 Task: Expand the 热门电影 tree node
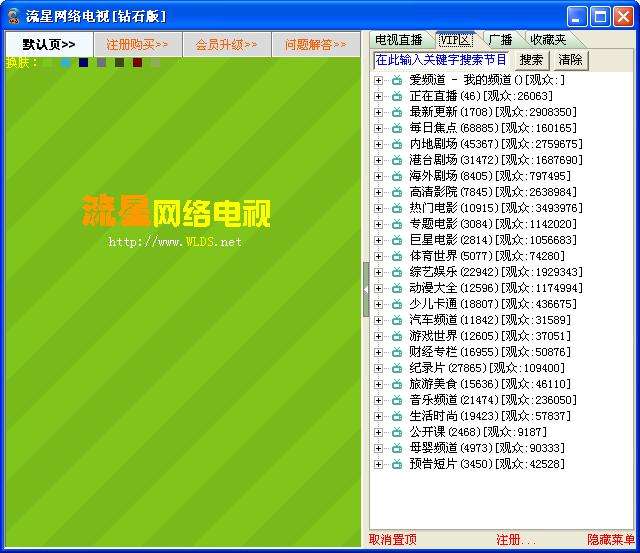click(379, 208)
